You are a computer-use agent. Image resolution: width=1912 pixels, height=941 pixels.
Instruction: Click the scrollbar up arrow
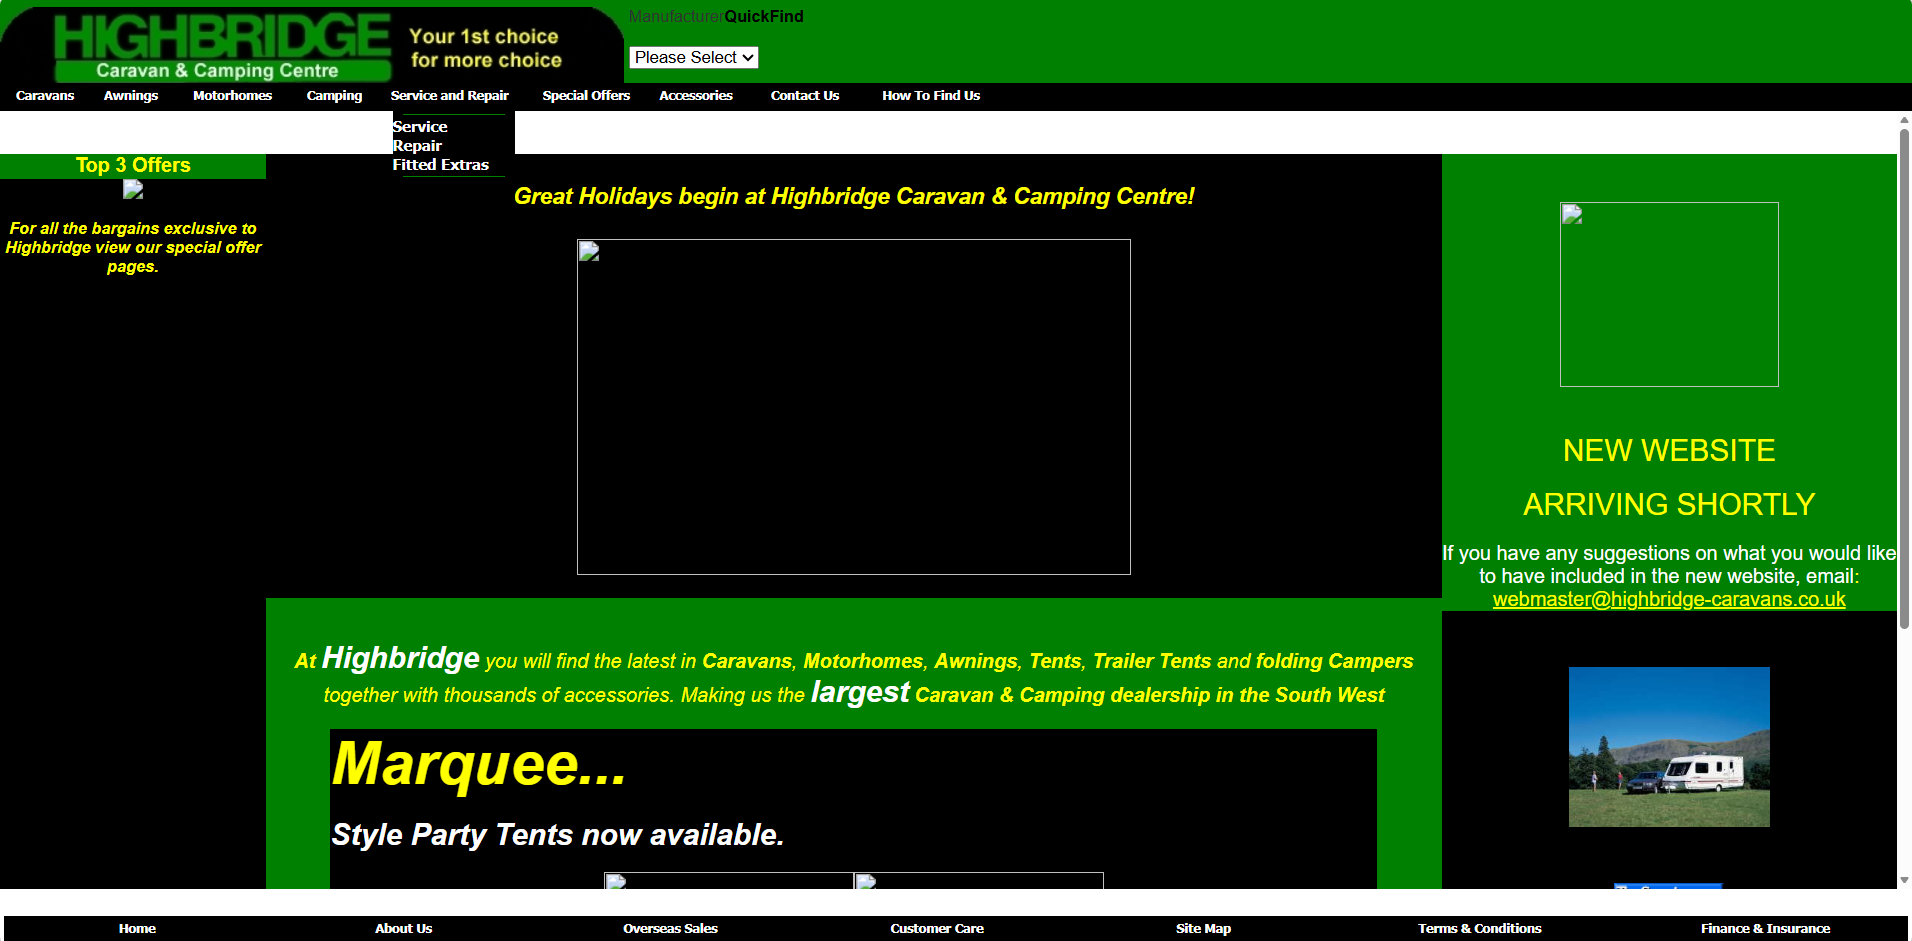pyautogui.click(x=1904, y=119)
